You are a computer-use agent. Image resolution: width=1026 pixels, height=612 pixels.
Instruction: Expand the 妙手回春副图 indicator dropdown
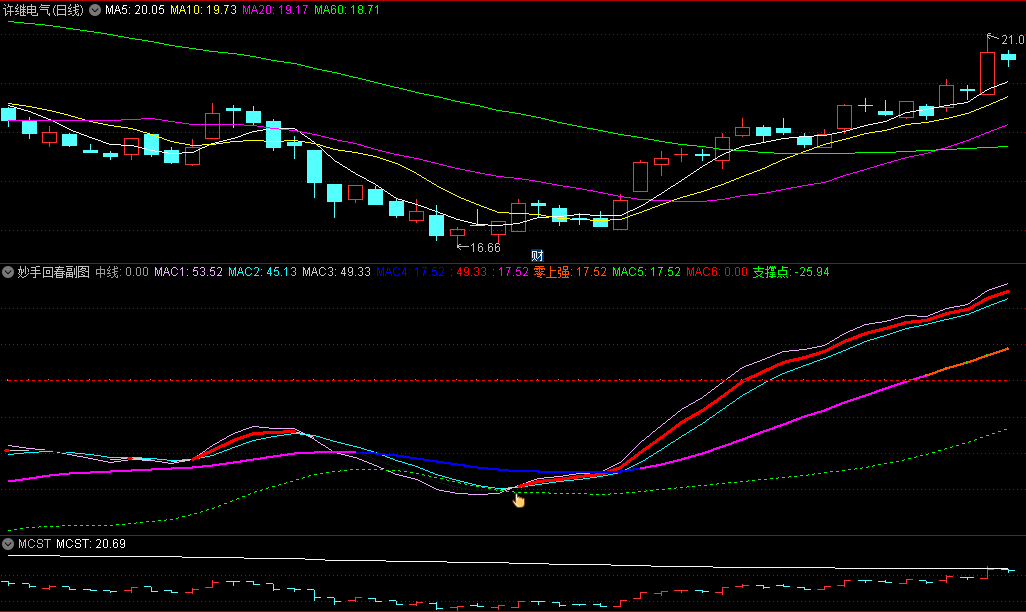pyautogui.click(x=8, y=272)
